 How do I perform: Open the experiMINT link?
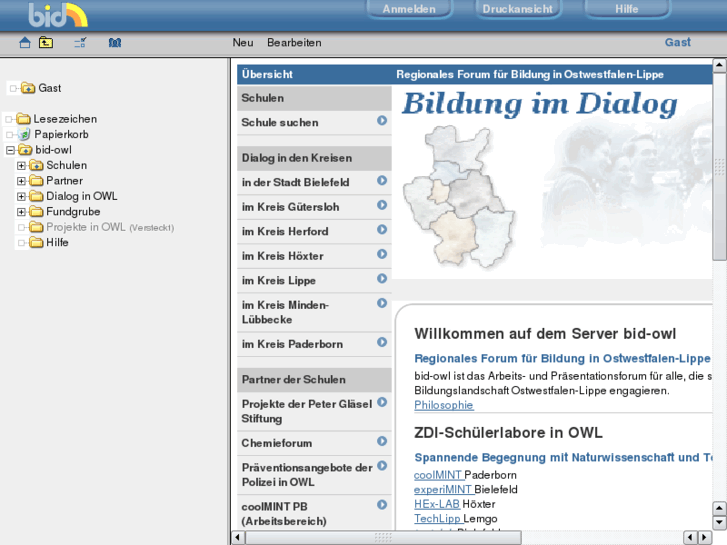[x=443, y=489]
